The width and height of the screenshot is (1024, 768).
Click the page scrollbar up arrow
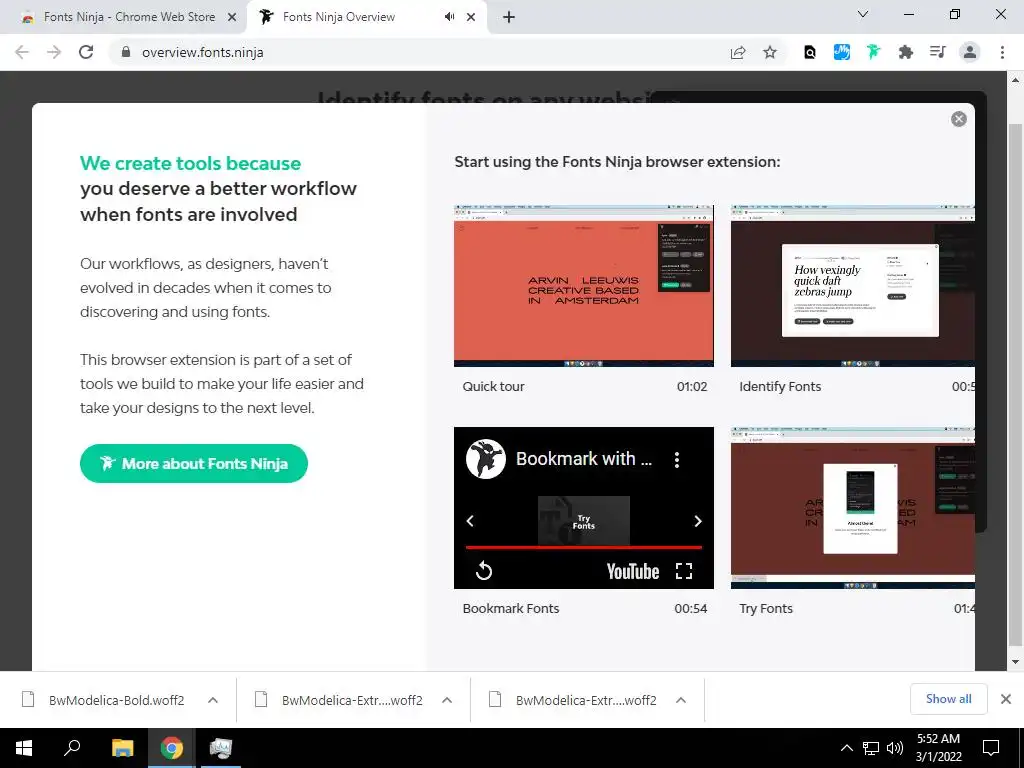[x=1015, y=80]
